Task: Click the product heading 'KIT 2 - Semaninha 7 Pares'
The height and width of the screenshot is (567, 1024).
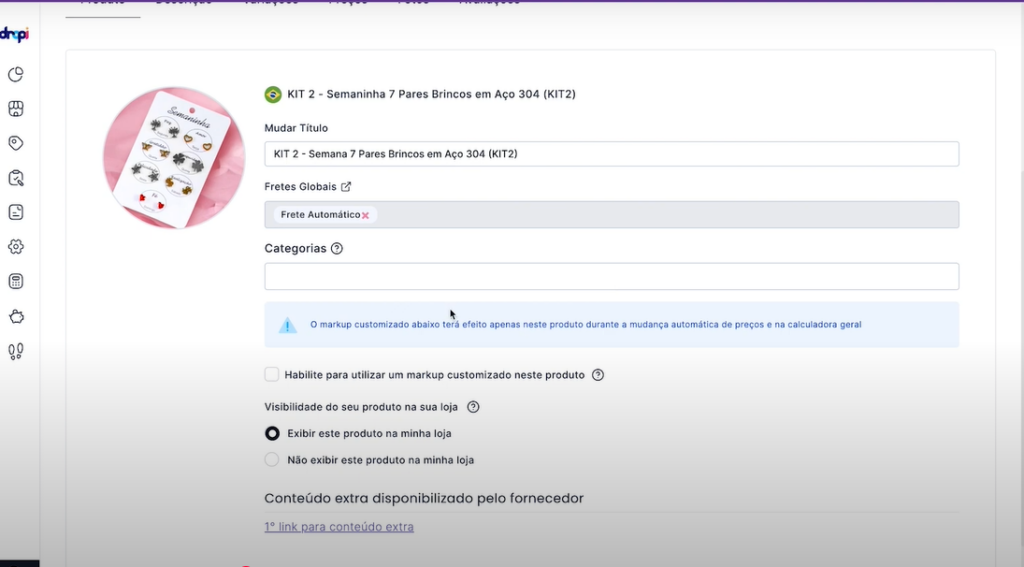Action: pos(432,94)
